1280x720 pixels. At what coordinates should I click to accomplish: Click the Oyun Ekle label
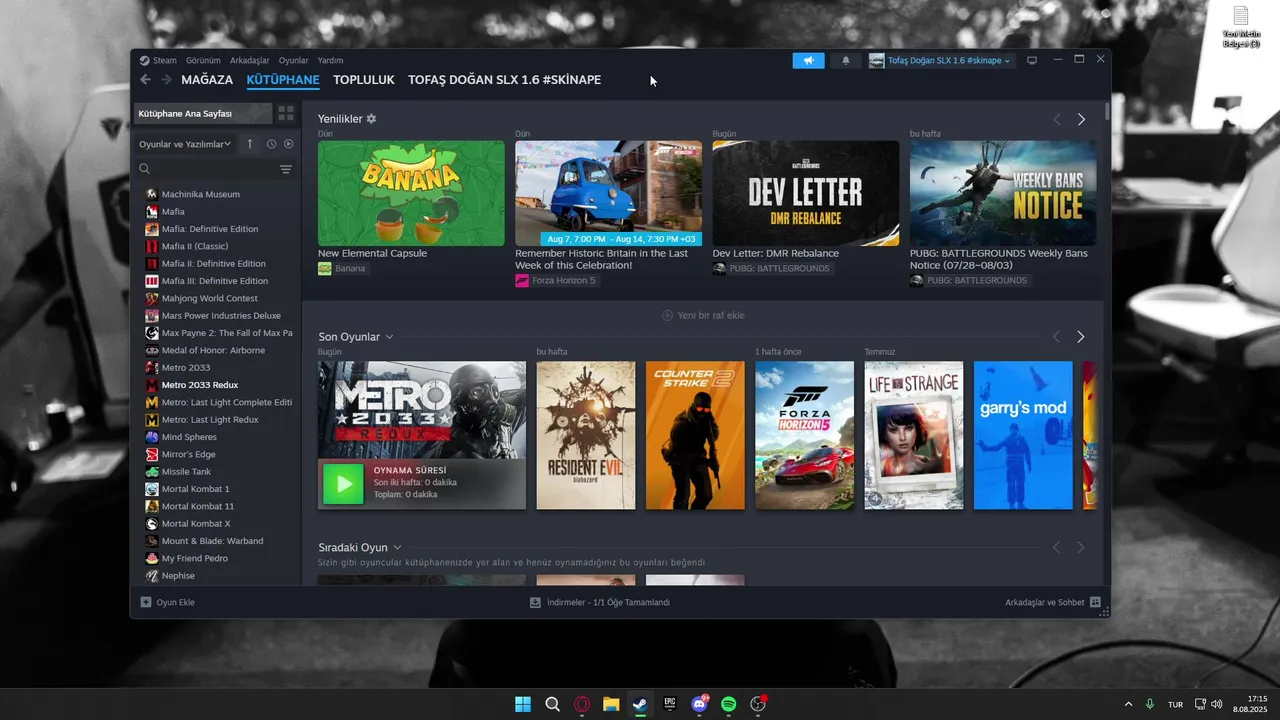(x=175, y=602)
